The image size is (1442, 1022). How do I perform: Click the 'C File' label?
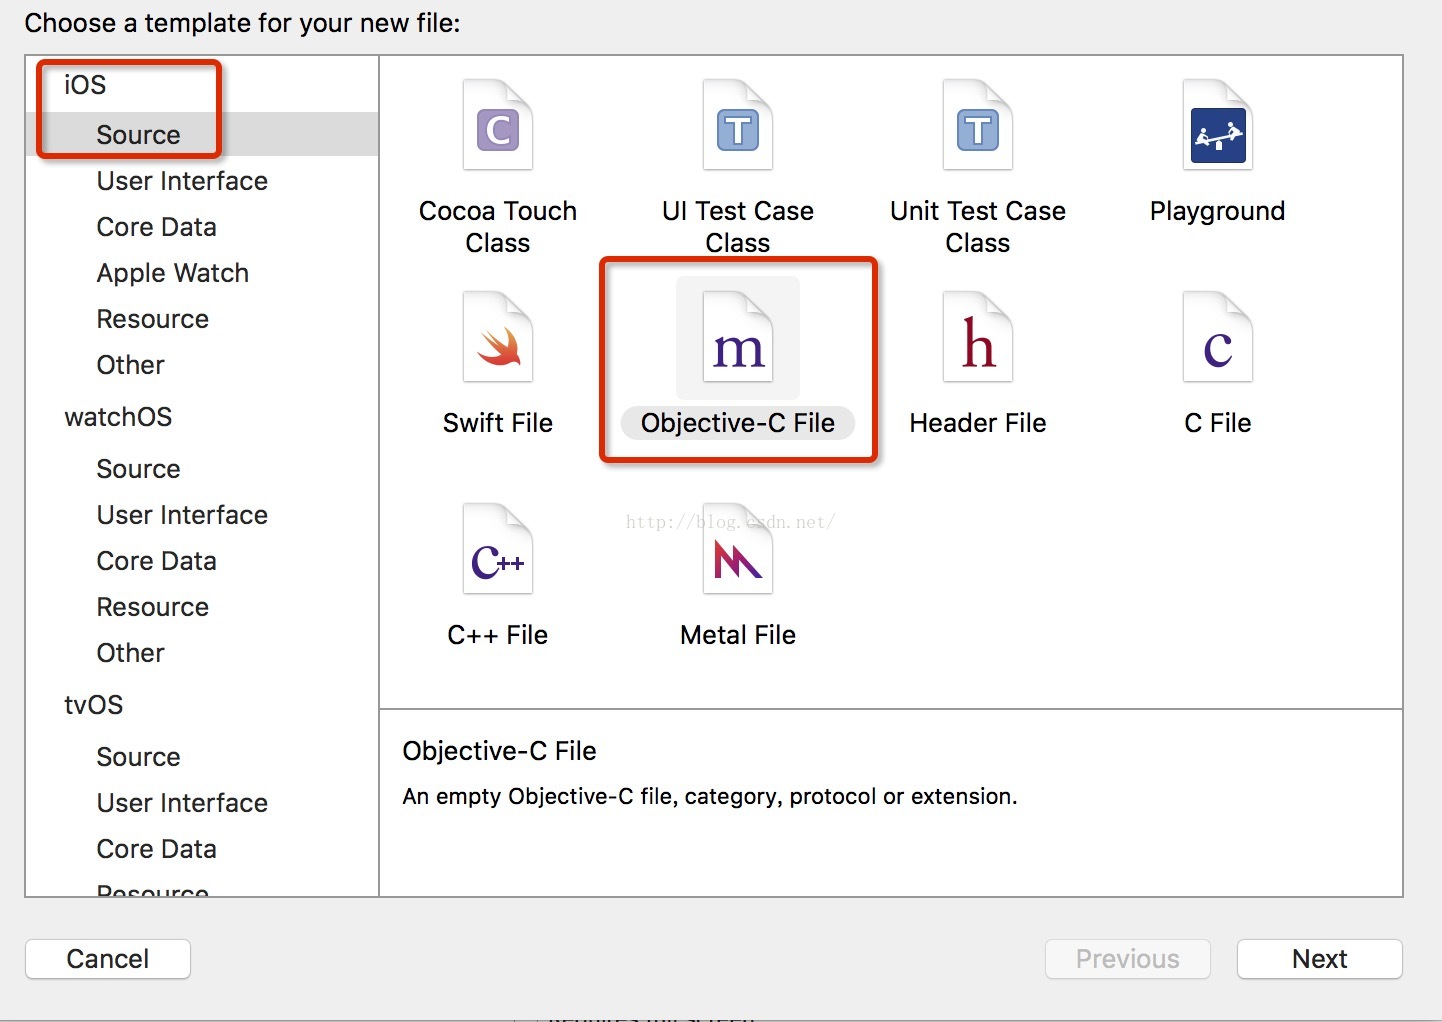pyautogui.click(x=1218, y=423)
